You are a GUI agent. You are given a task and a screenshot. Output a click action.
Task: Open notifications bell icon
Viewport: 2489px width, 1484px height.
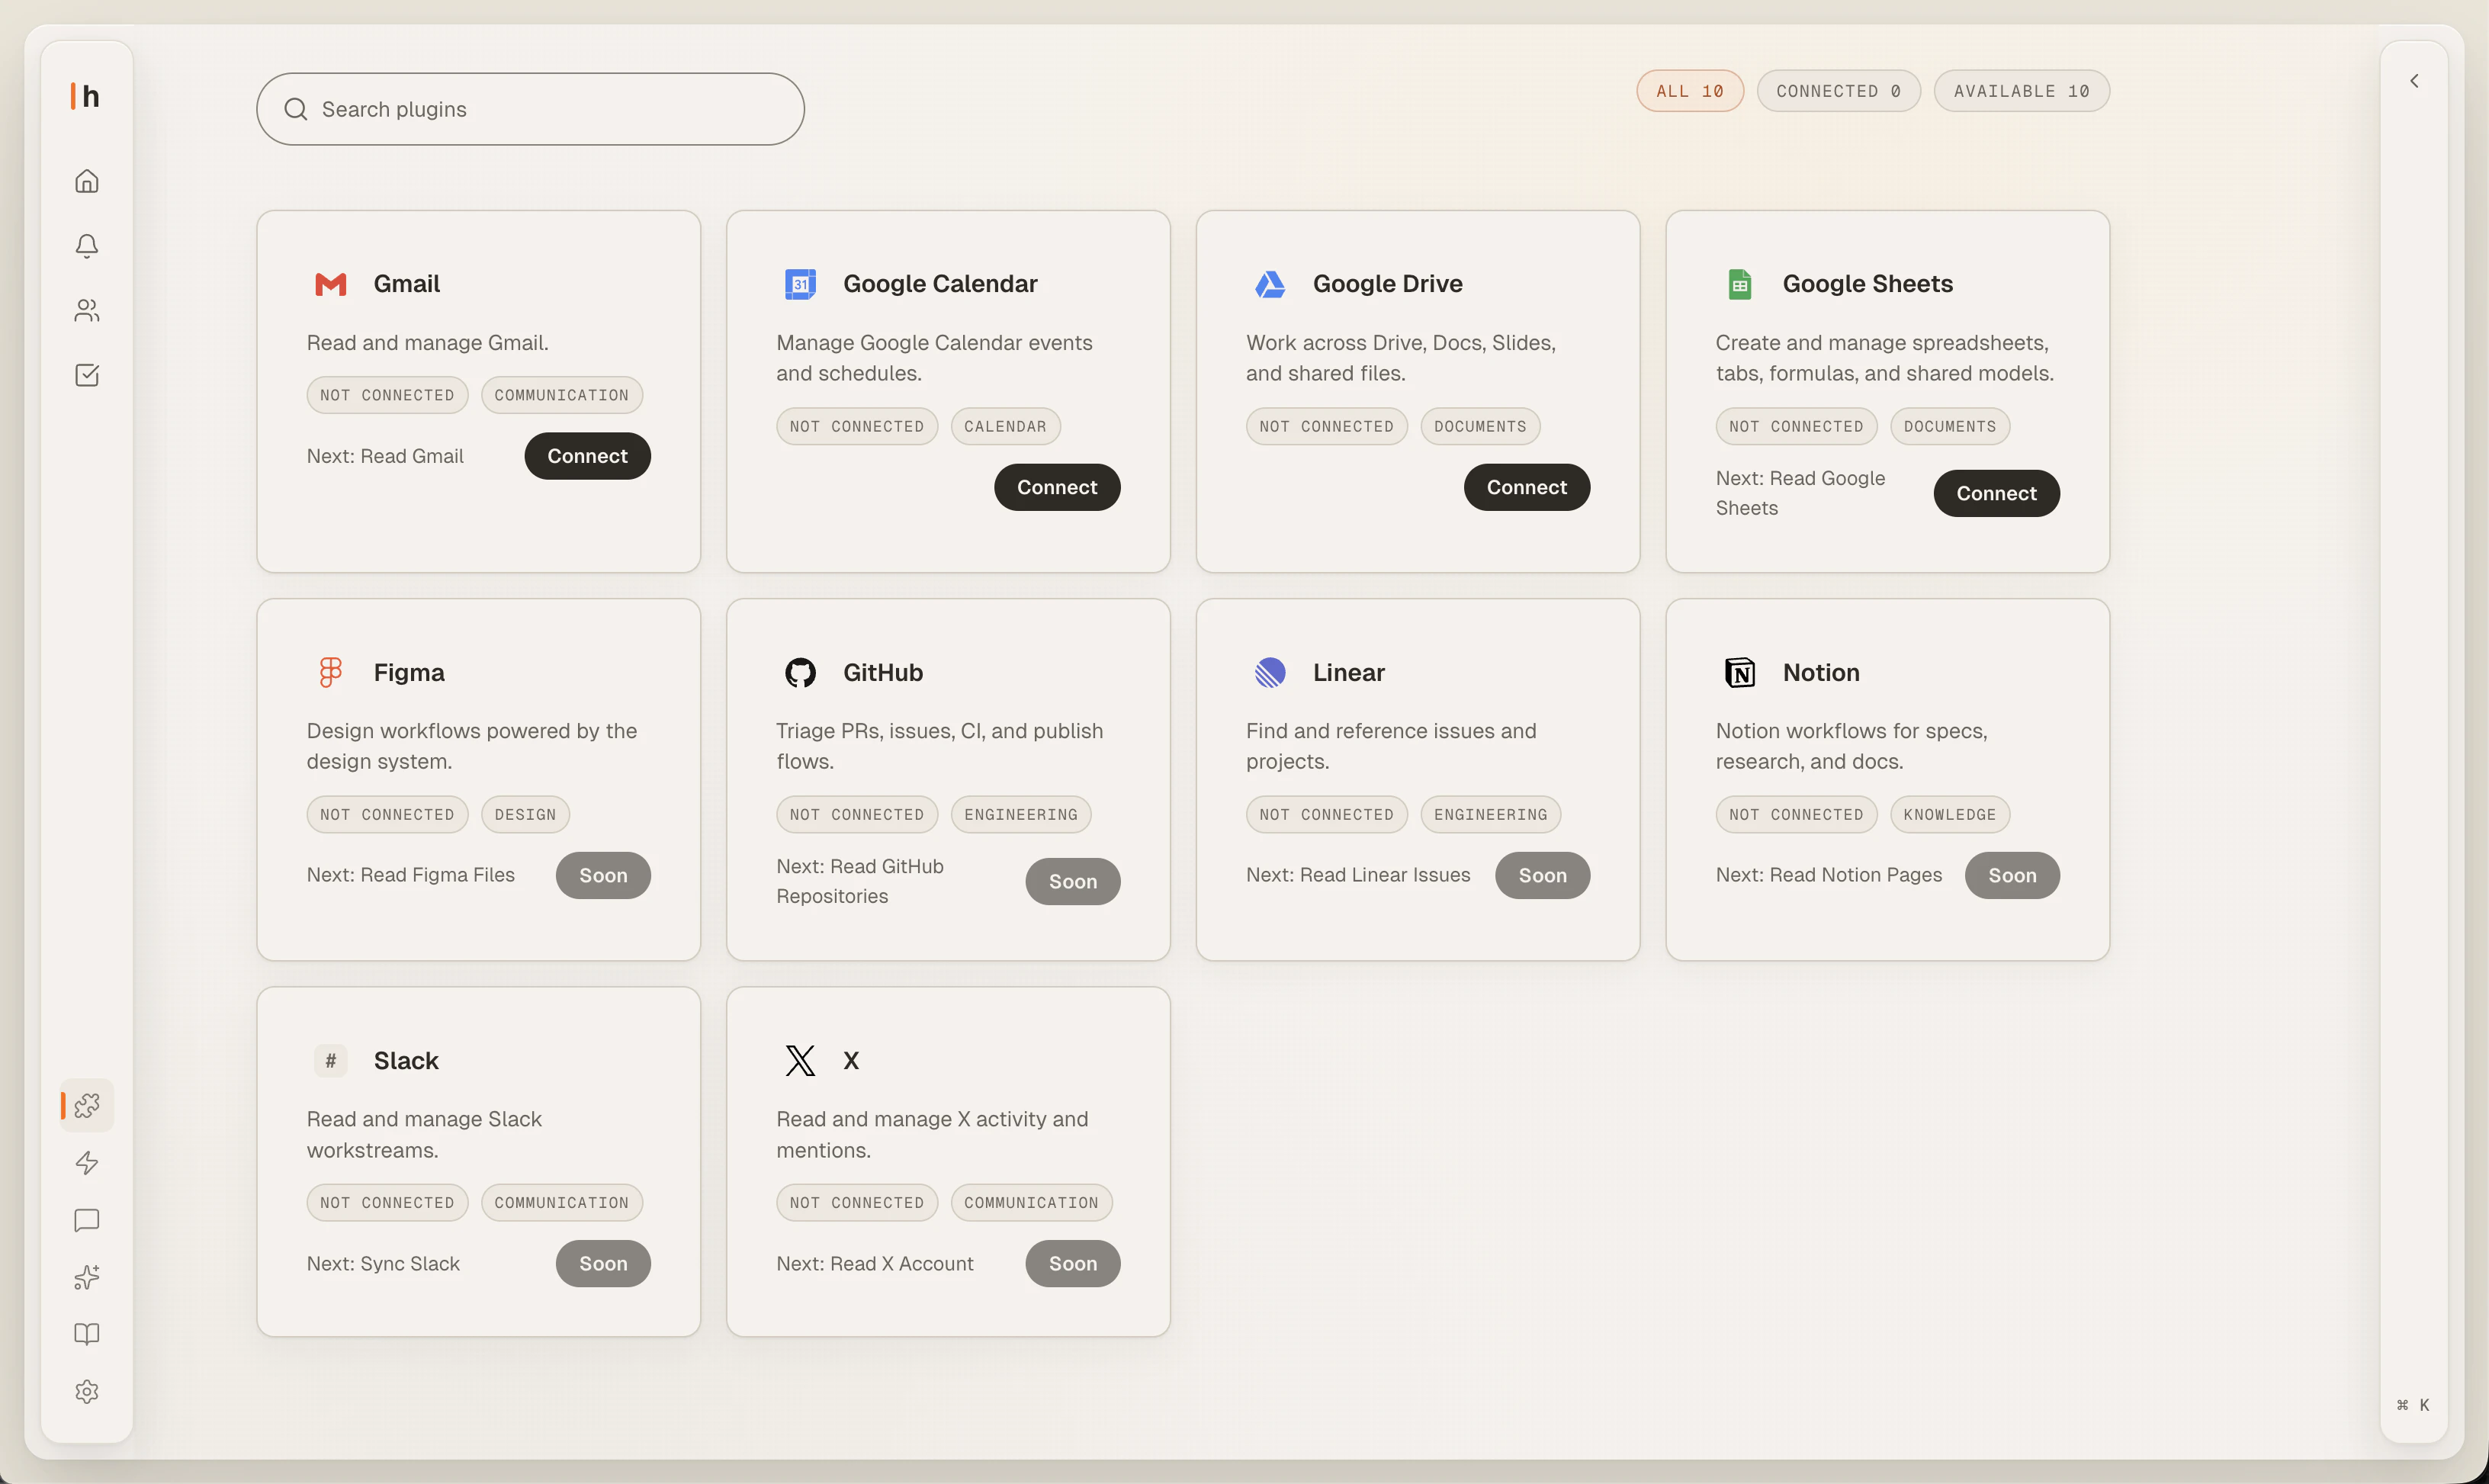pyautogui.click(x=87, y=246)
